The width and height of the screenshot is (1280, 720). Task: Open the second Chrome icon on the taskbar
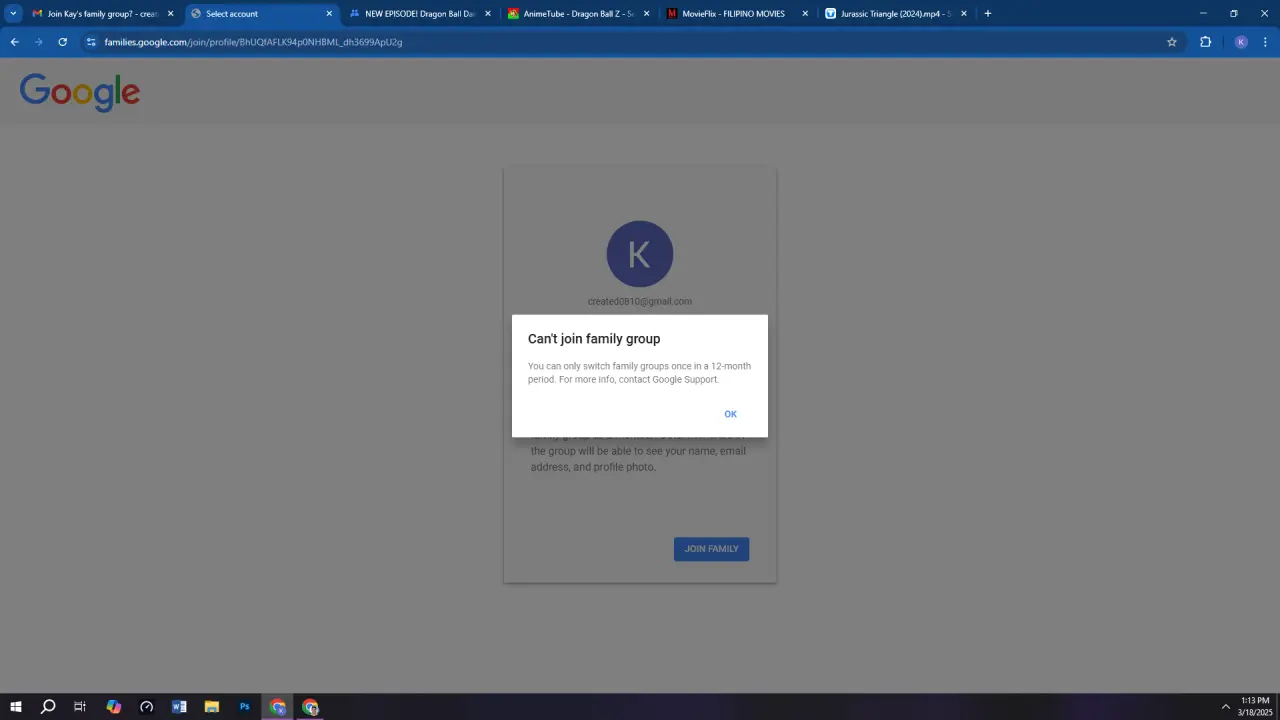click(x=310, y=707)
